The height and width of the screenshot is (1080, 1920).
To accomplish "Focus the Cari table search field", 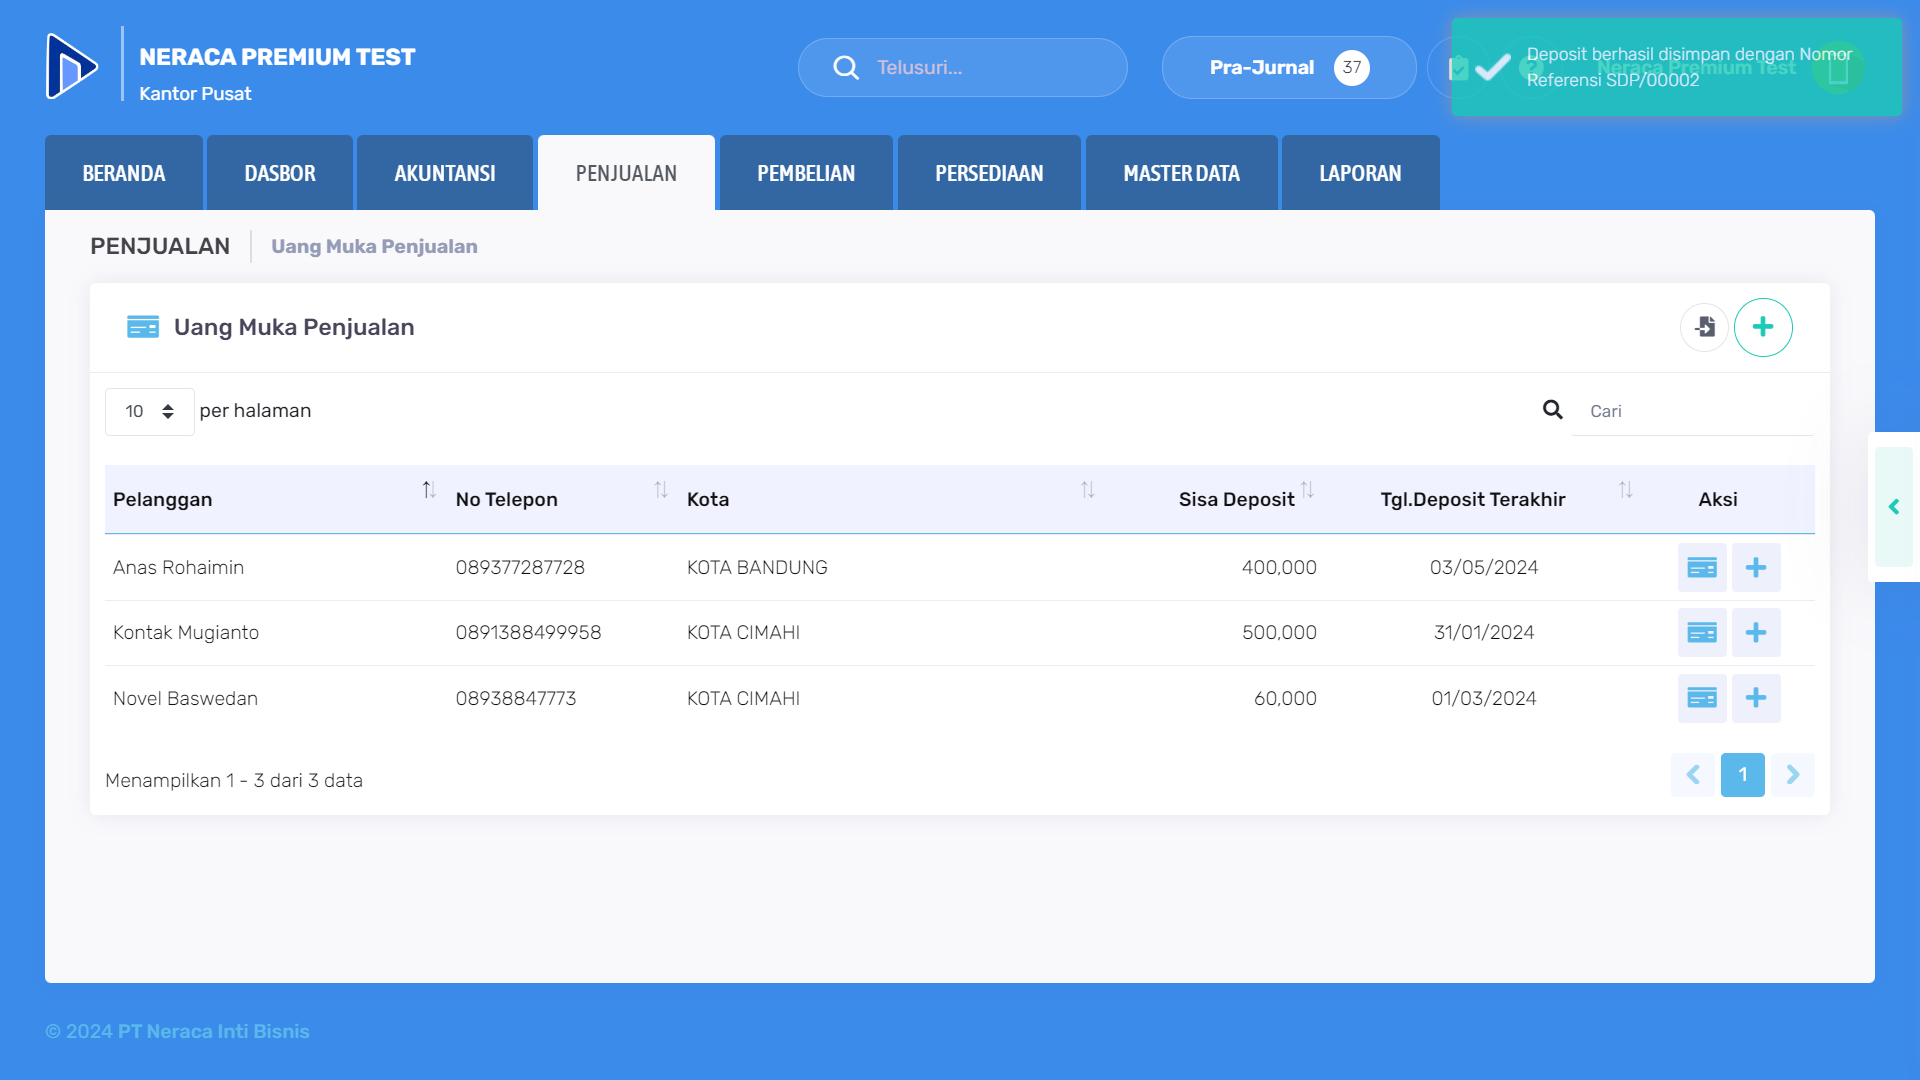I will (x=1692, y=411).
